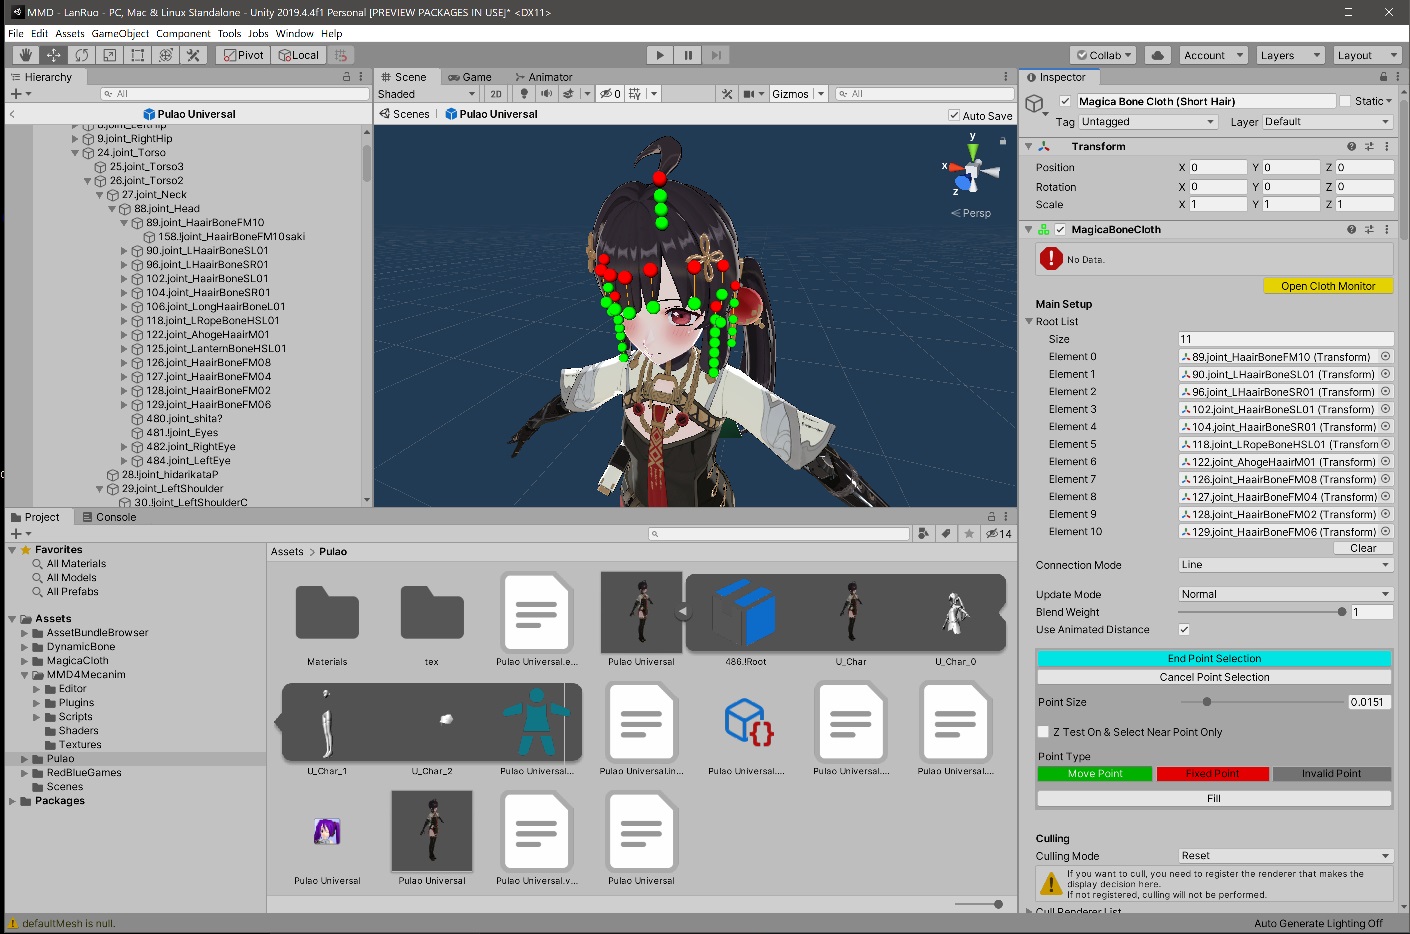This screenshot has width=1410, height=934.
Task: Open the Collab dropdown
Action: [x=1103, y=55]
